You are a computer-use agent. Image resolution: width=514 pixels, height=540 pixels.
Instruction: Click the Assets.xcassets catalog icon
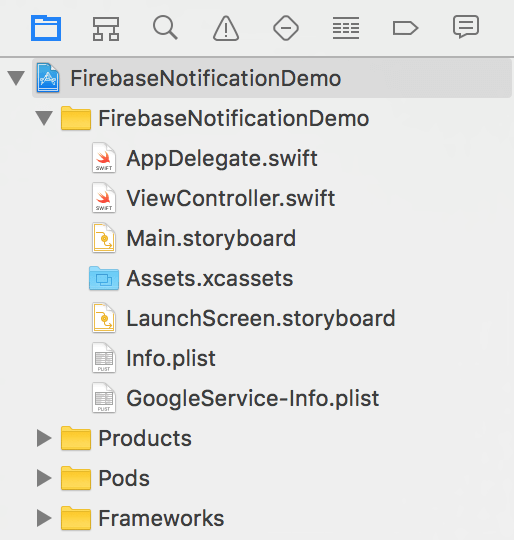(x=104, y=278)
